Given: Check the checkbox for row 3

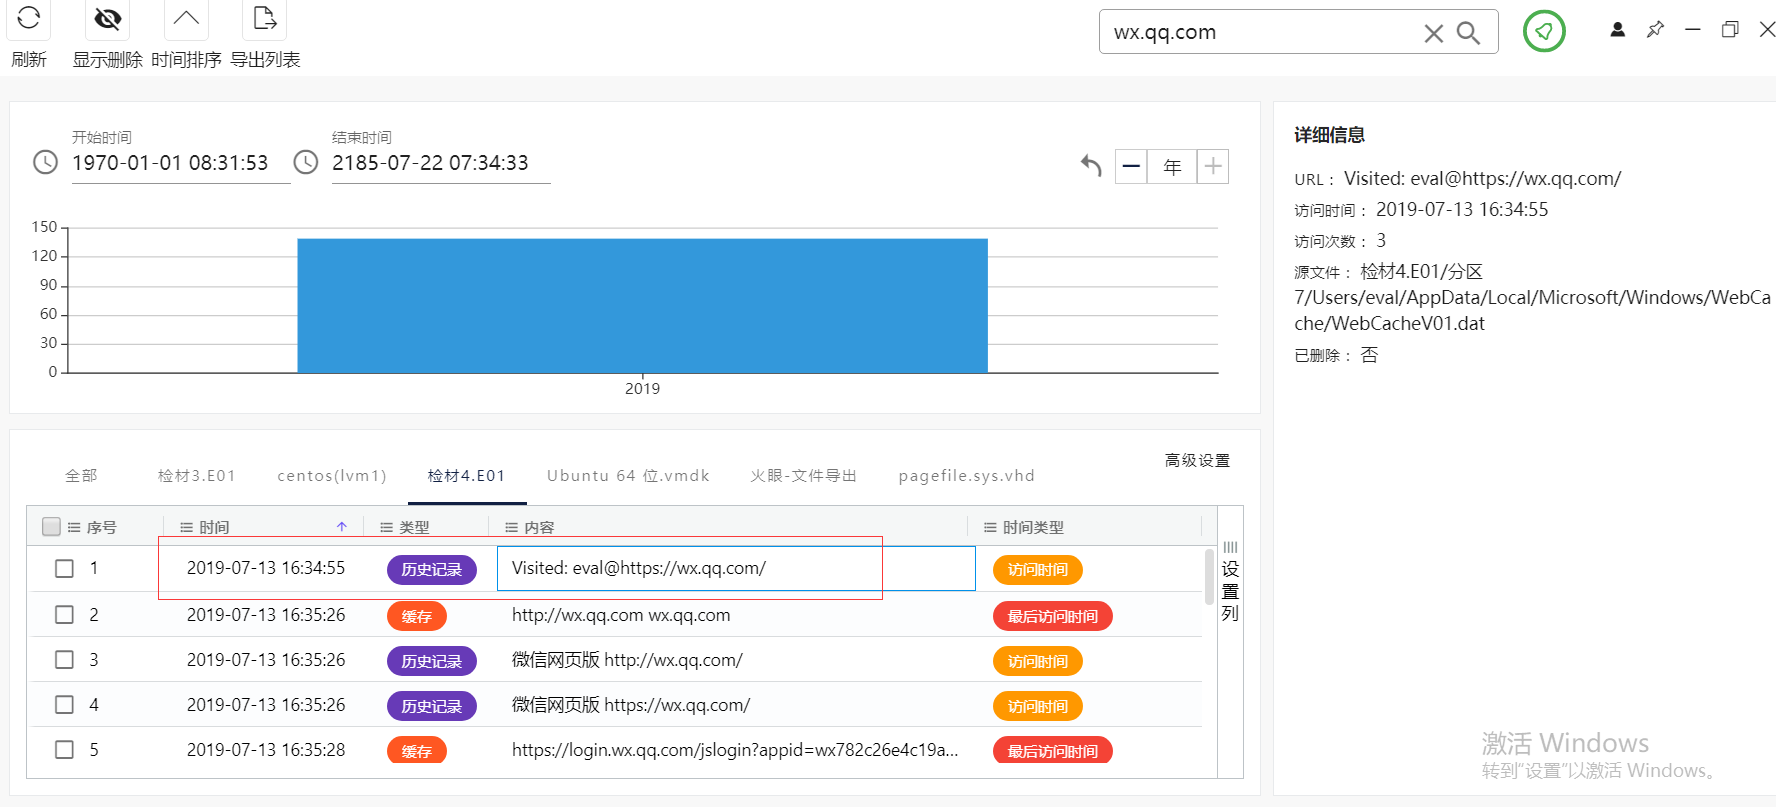Looking at the screenshot, I should (x=64, y=659).
